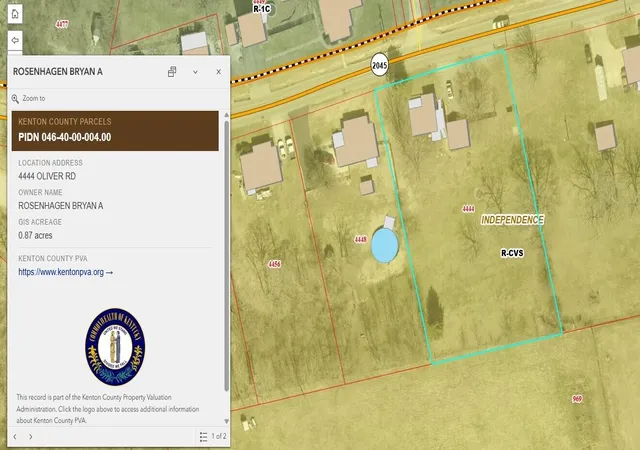
Task: Open the kentonpva.org link
Action: pyautogui.click(x=65, y=272)
